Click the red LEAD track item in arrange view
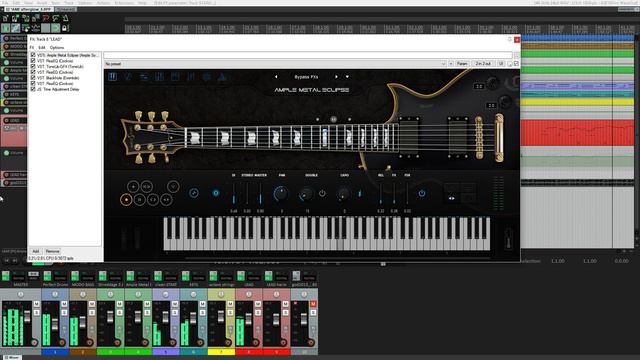This screenshot has height=360, width=640. [x=577, y=132]
